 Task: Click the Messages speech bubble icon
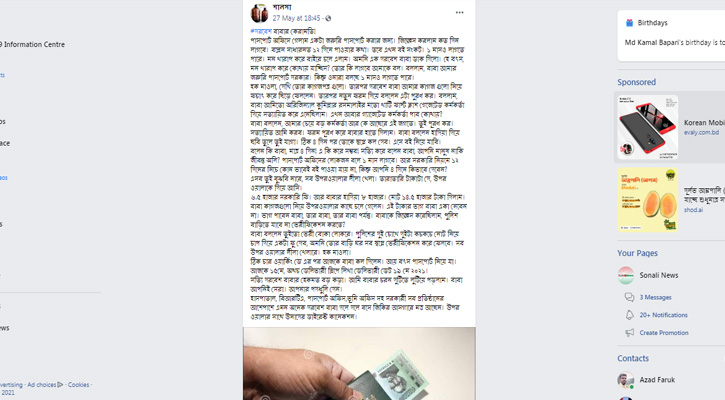pyautogui.click(x=629, y=297)
